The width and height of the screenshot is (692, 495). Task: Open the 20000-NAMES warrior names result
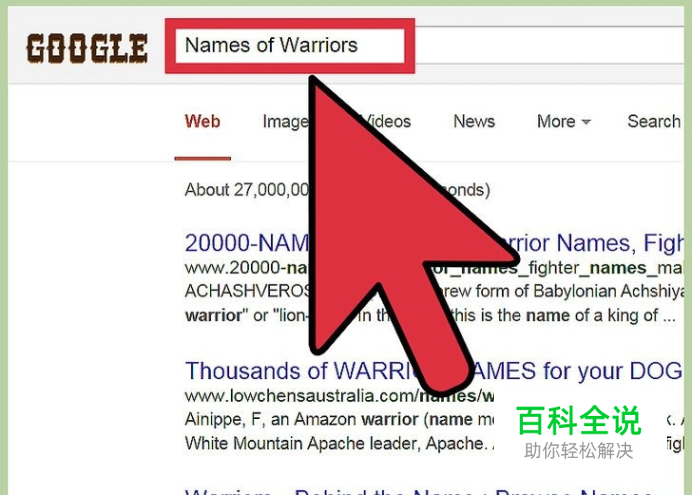(x=434, y=243)
